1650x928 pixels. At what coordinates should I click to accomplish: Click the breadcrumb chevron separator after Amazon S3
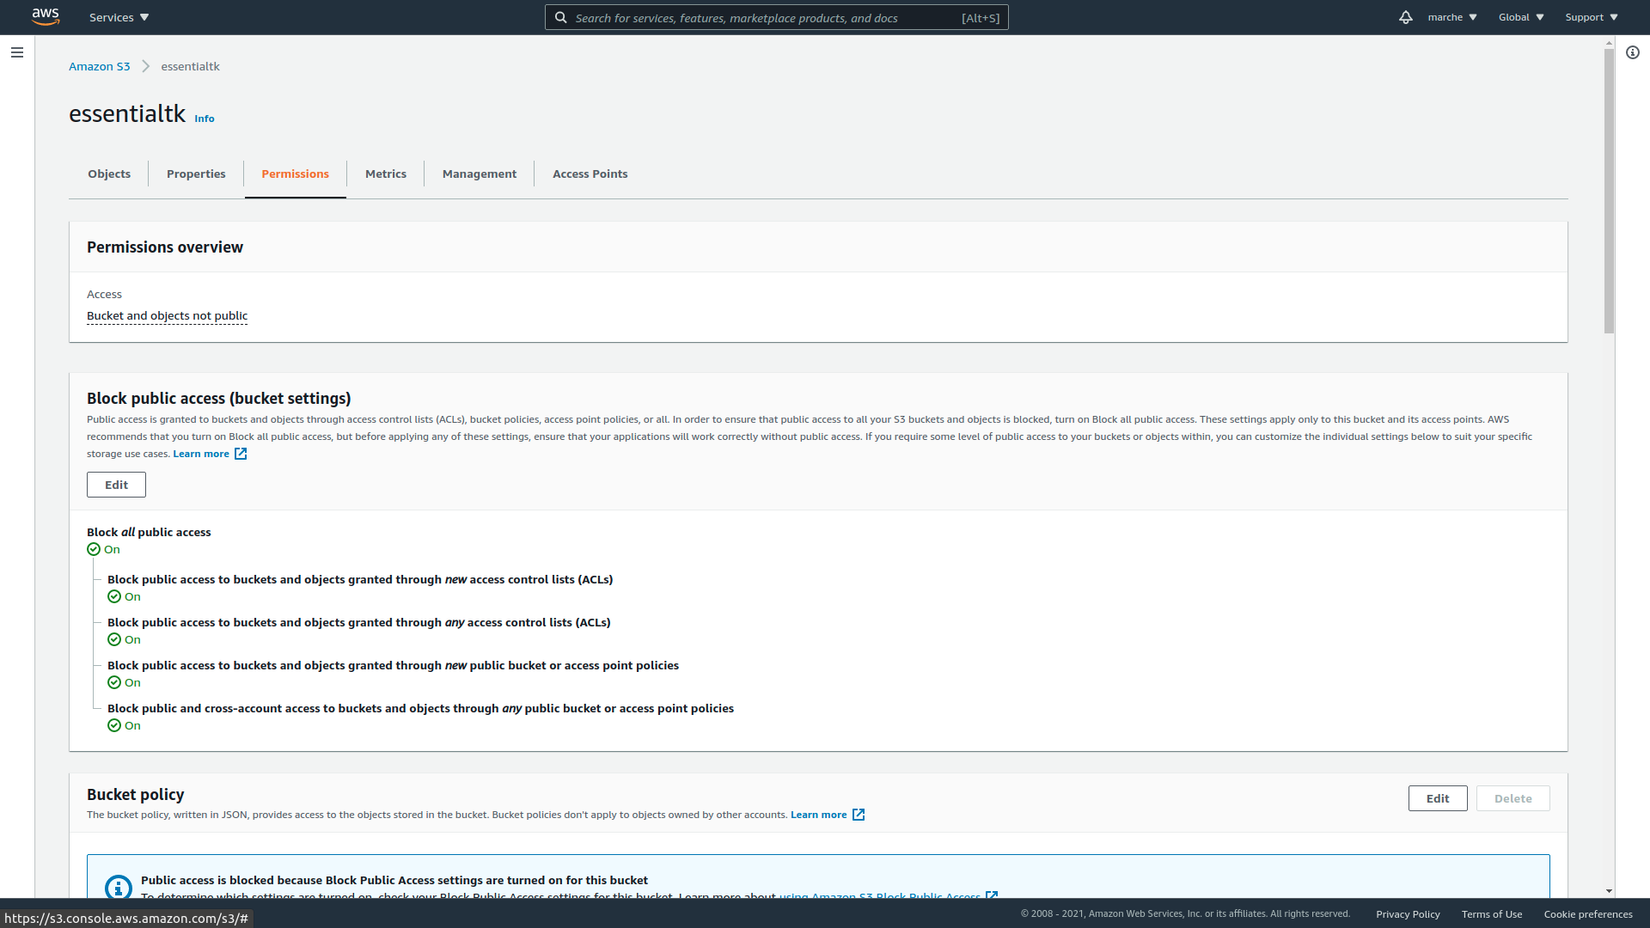[146, 66]
